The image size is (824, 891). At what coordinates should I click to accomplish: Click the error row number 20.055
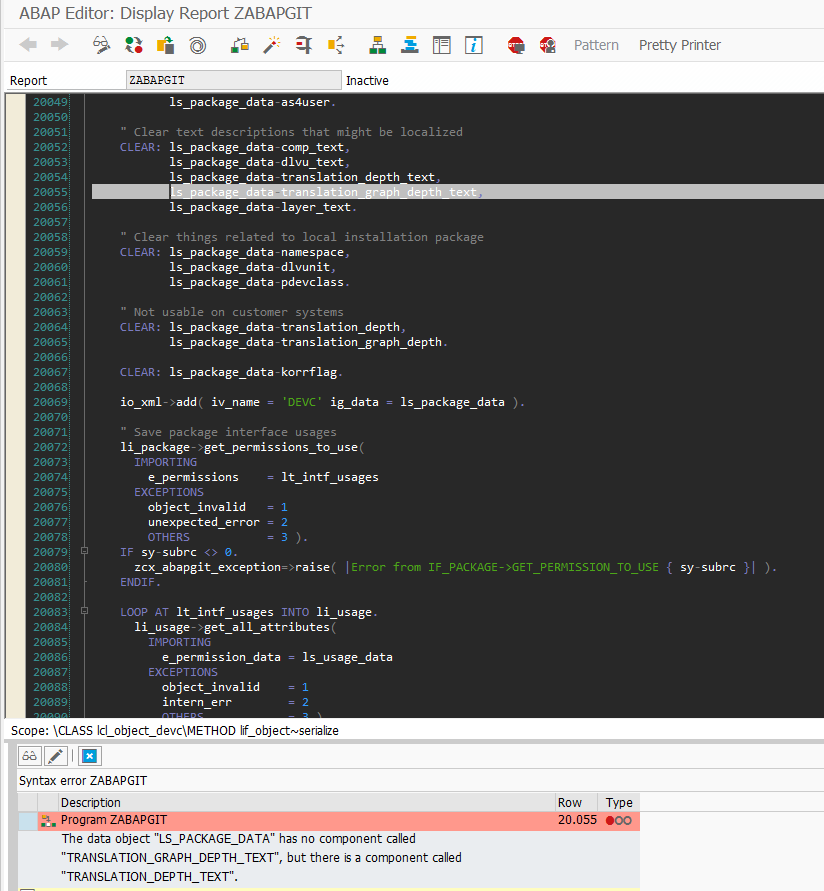coord(577,820)
